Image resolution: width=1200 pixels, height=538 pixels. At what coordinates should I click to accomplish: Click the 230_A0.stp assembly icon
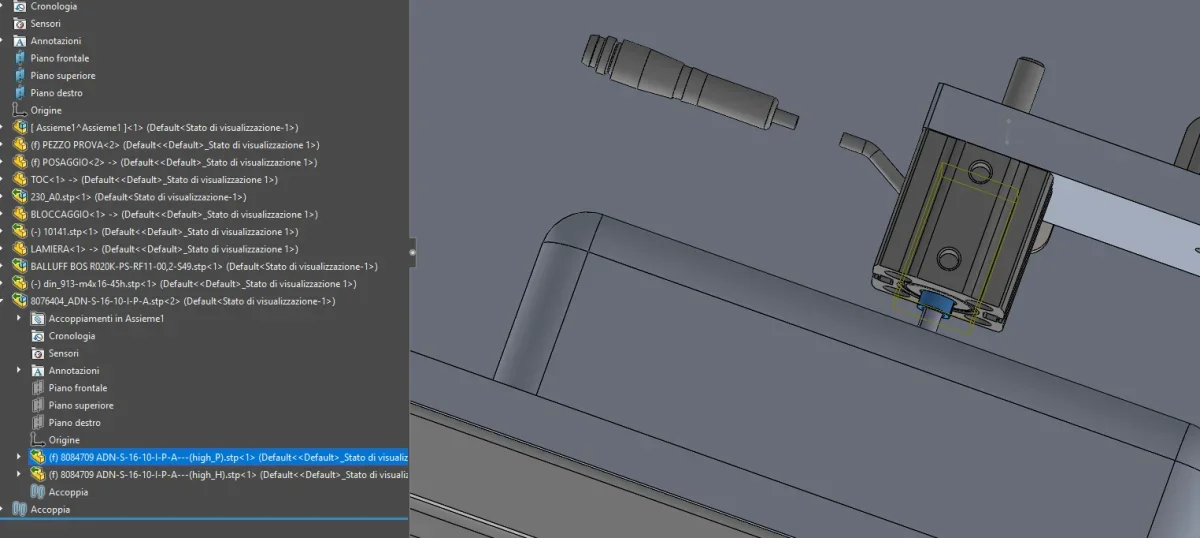(x=19, y=197)
